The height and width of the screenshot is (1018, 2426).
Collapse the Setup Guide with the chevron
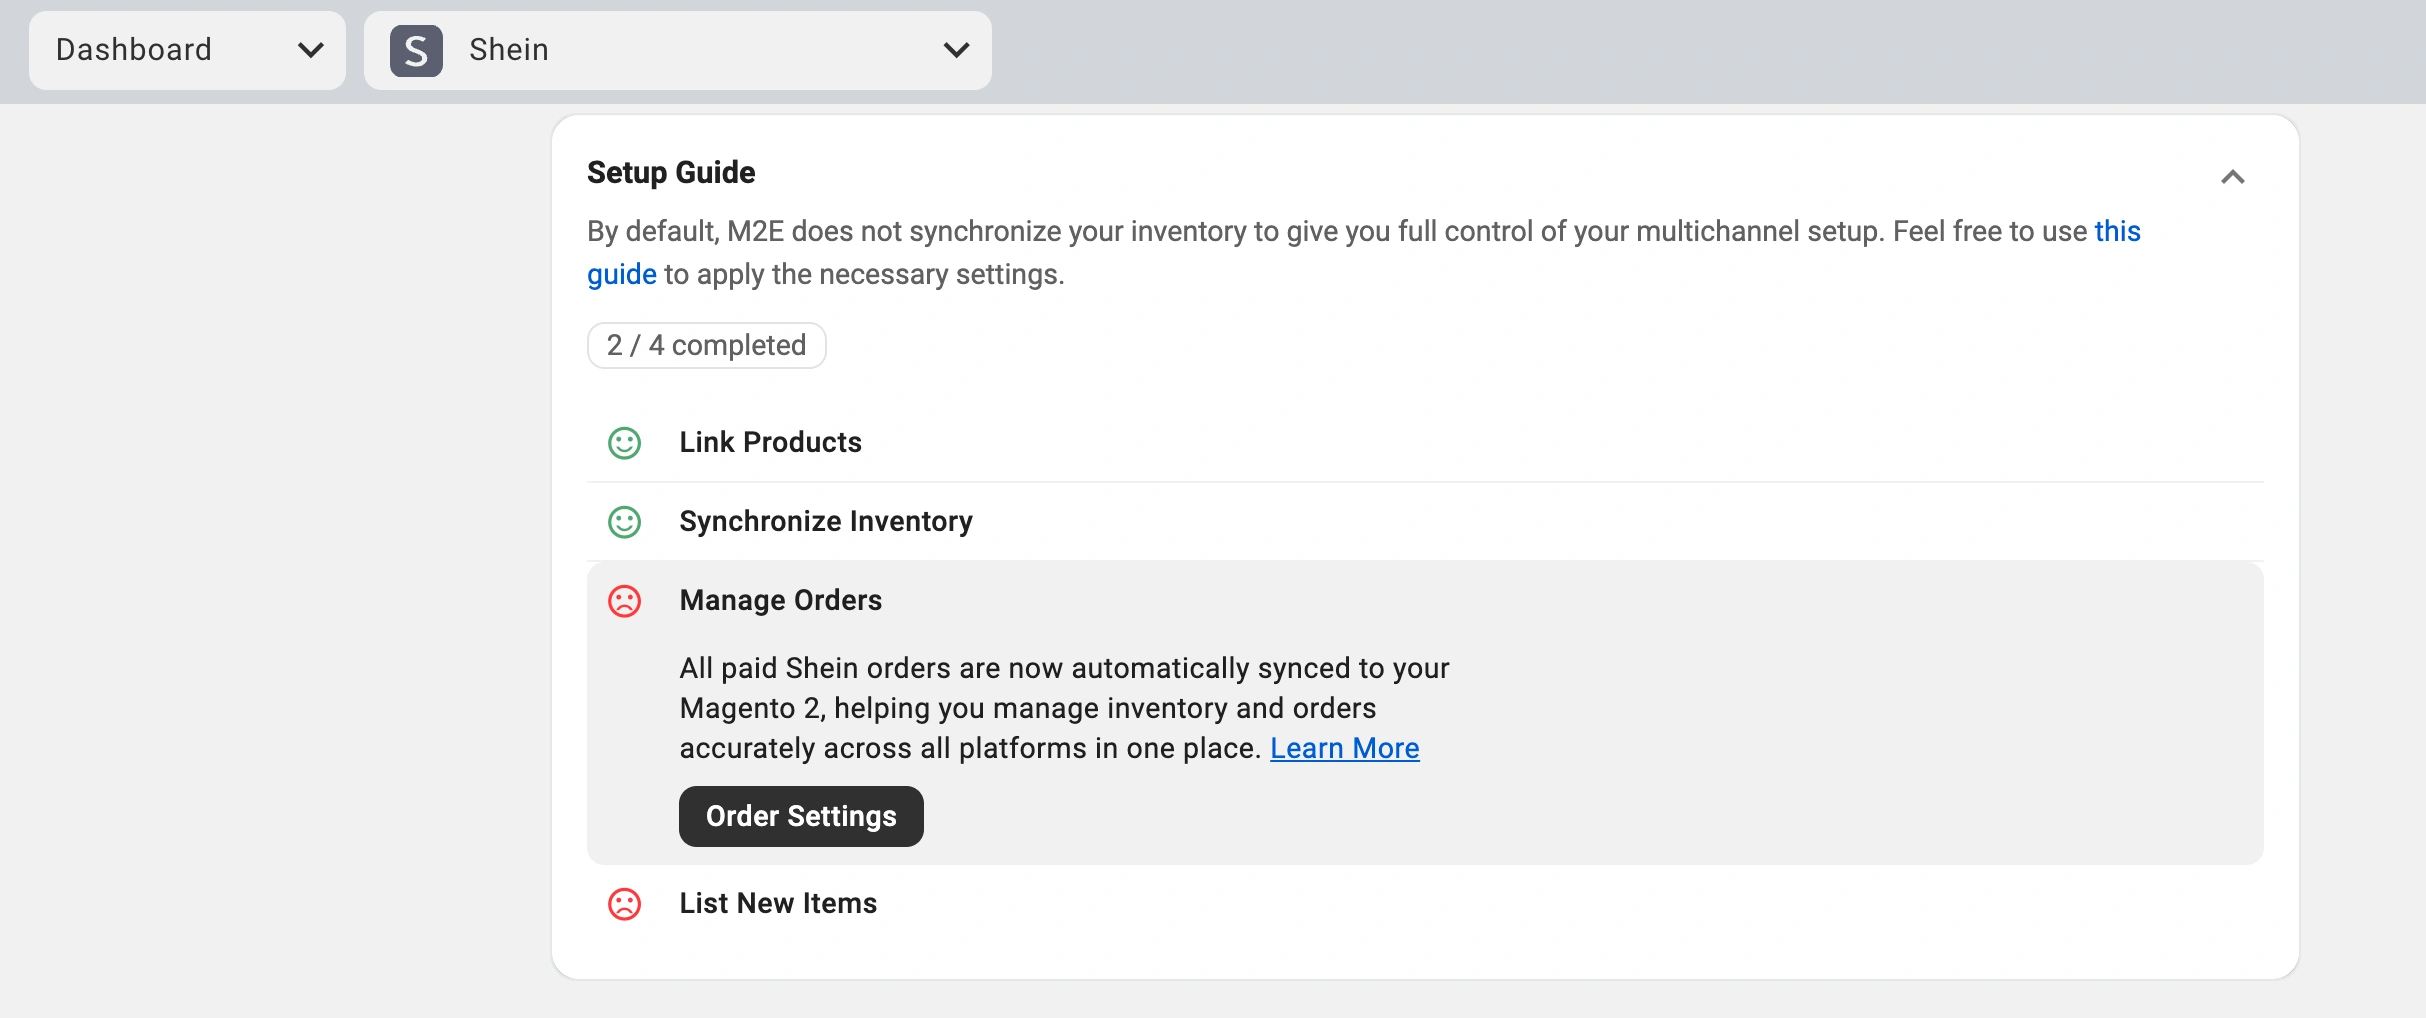coord(2232,177)
